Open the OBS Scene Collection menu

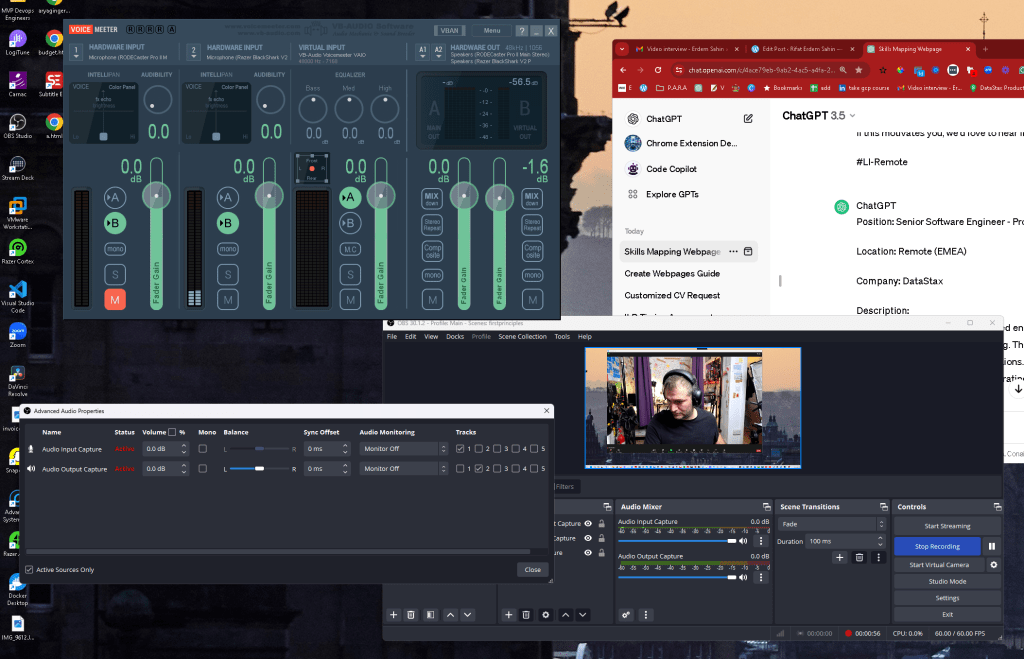(x=522, y=336)
